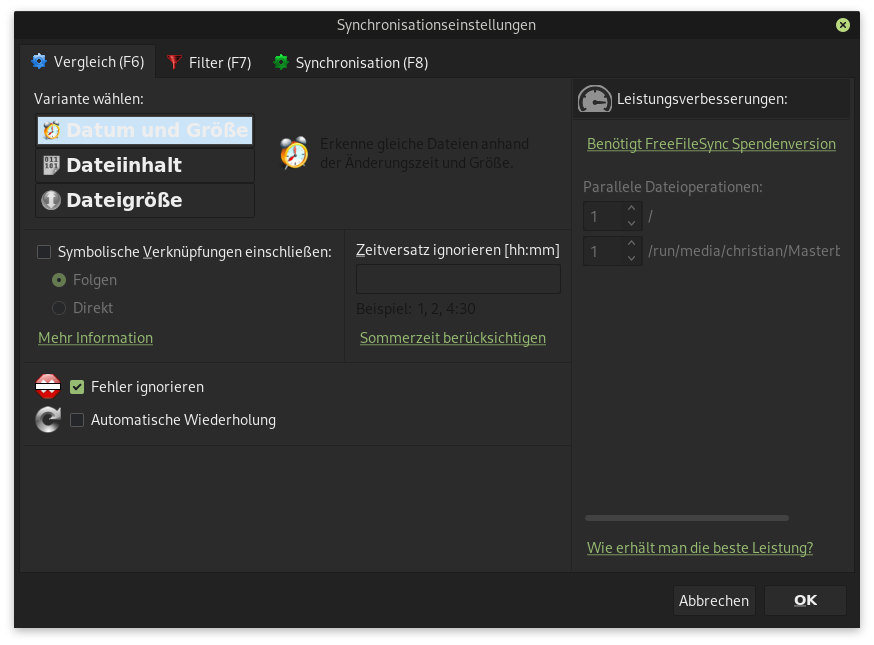The width and height of the screenshot is (874, 645).
Task: Click the green gear Synchronisation icon
Action: 281,62
